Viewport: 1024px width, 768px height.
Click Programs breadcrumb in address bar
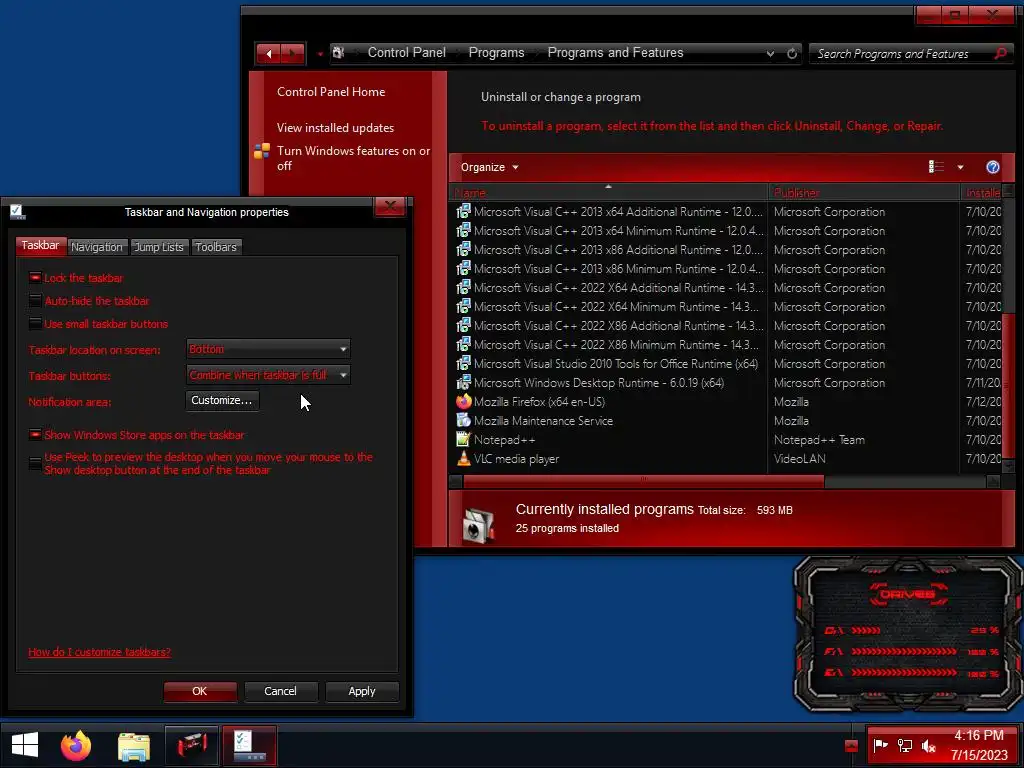496,53
